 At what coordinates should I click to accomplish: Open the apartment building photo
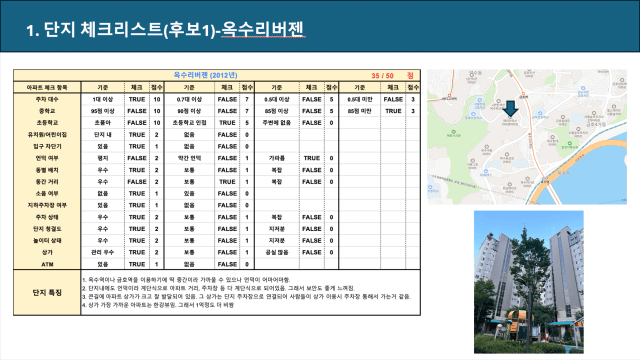pyautogui.click(x=529, y=282)
